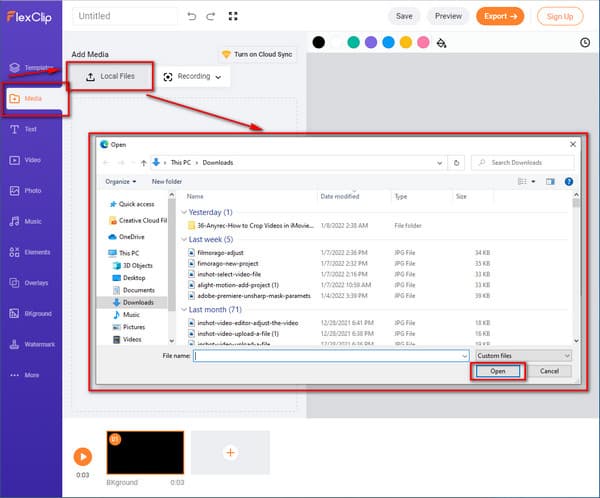Open the BKground sidebar section
Image resolution: width=600 pixels, height=498 pixels.
point(30,313)
